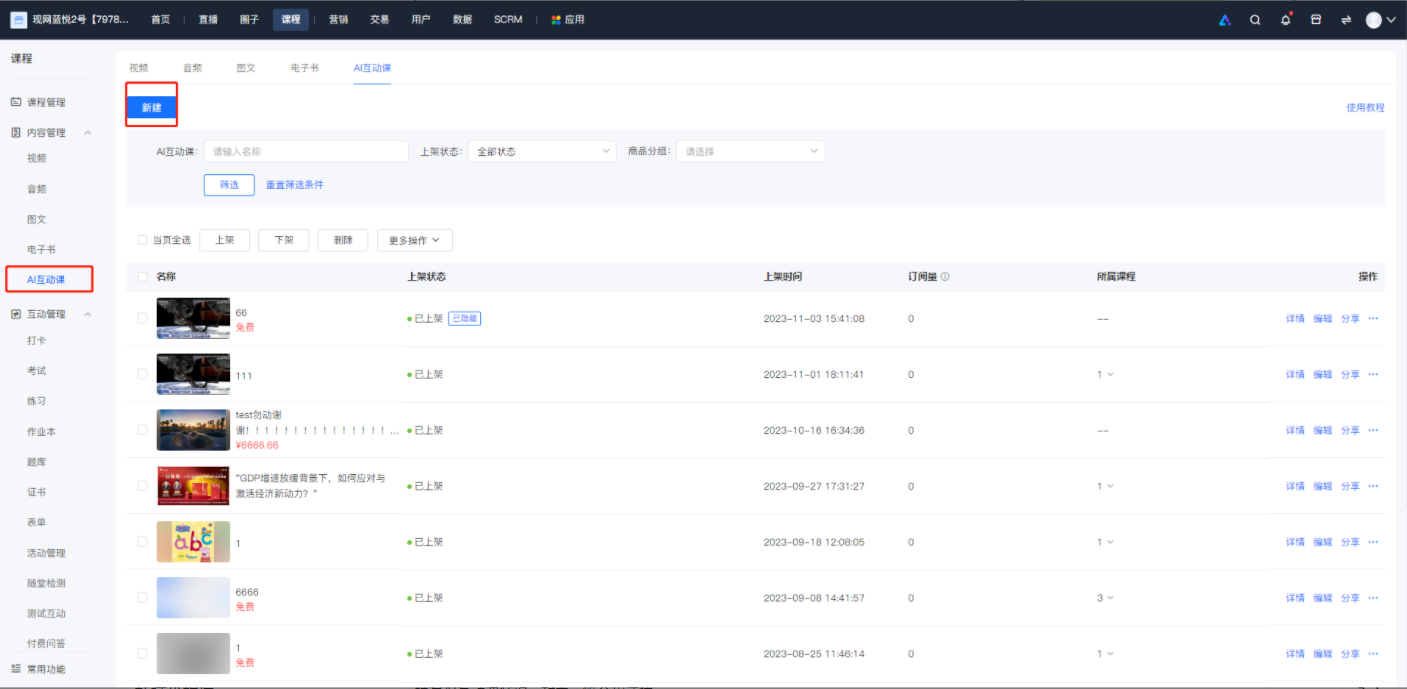Viewport: 1407px width, 689px height.
Task: Click the 新建 create button
Action: [x=151, y=107]
